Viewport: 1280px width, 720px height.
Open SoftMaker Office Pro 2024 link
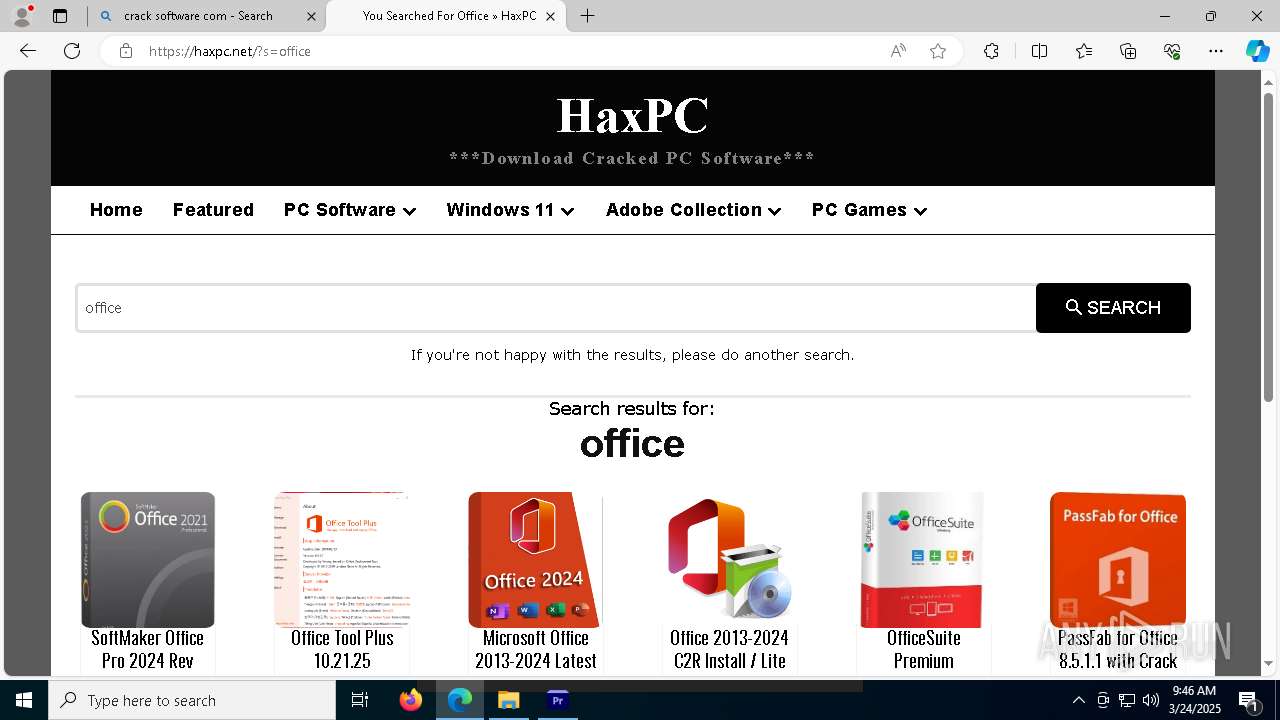(x=148, y=649)
